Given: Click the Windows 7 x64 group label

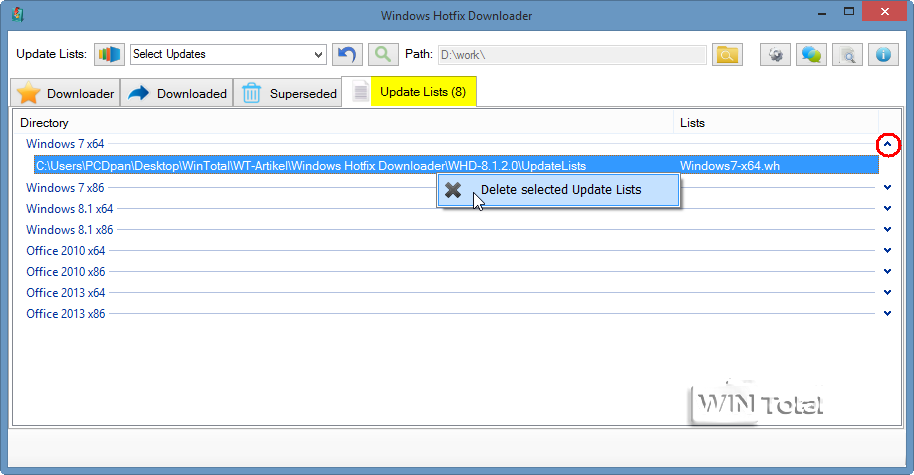Looking at the screenshot, I should tap(65, 143).
